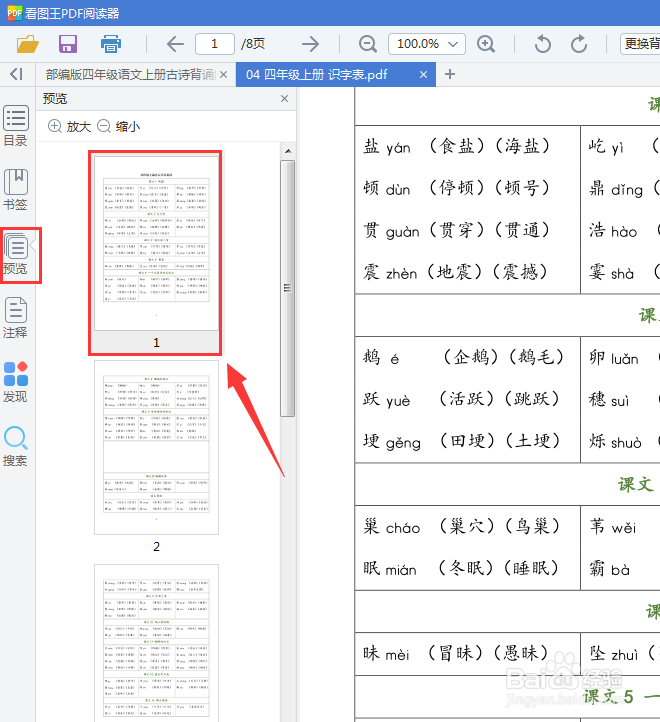Click the /8页 total pages label
This screenshot has height=722, width=660.
(253, 44)
